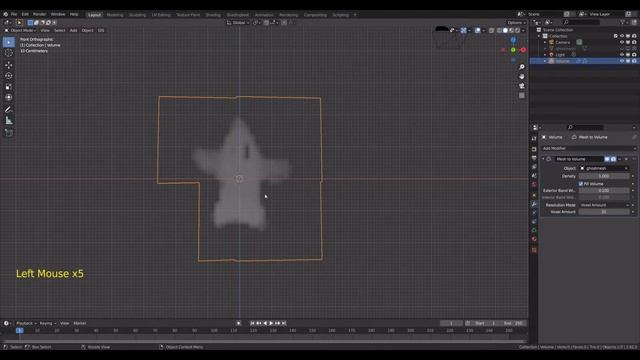This screenshot has height=360, width=640.
Task: Open the Tool properties tab icon
Action: click(534, 139)
